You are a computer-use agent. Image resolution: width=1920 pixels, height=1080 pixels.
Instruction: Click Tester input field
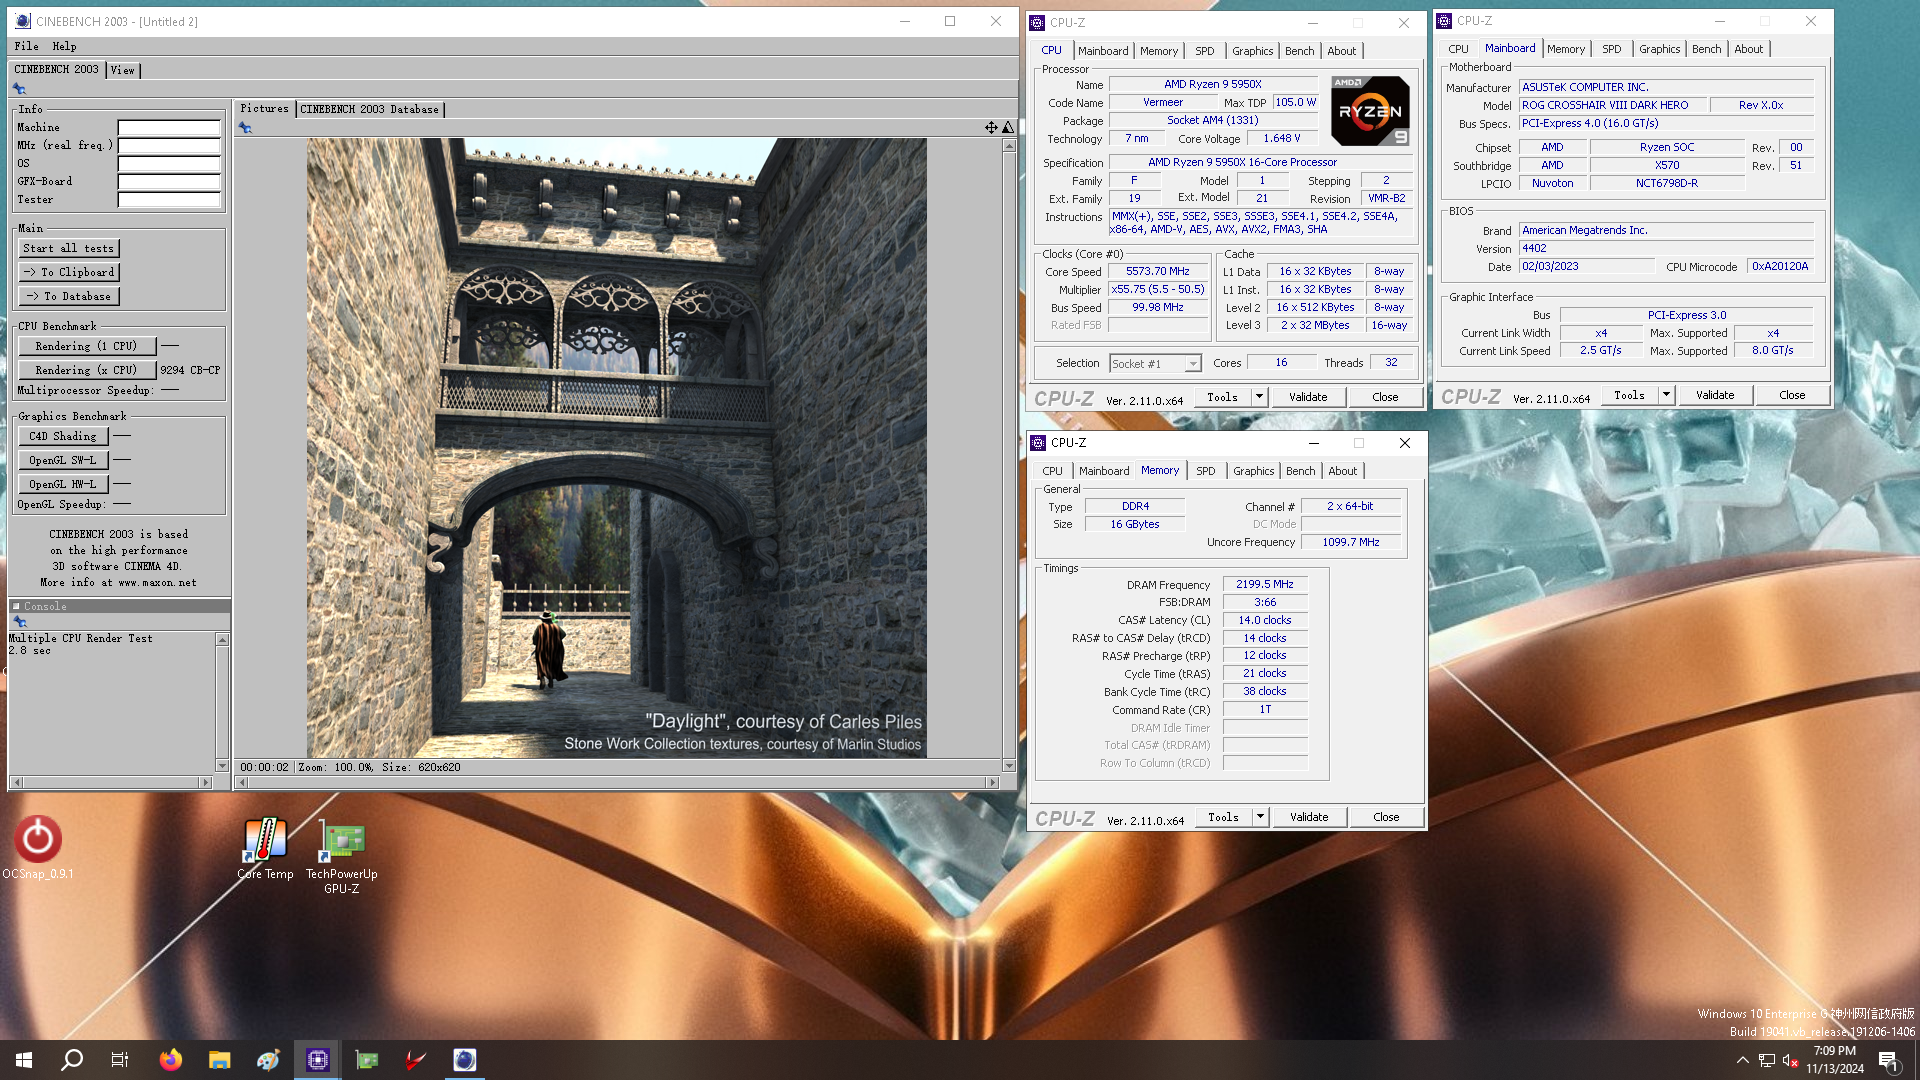(x=169, y=200)
